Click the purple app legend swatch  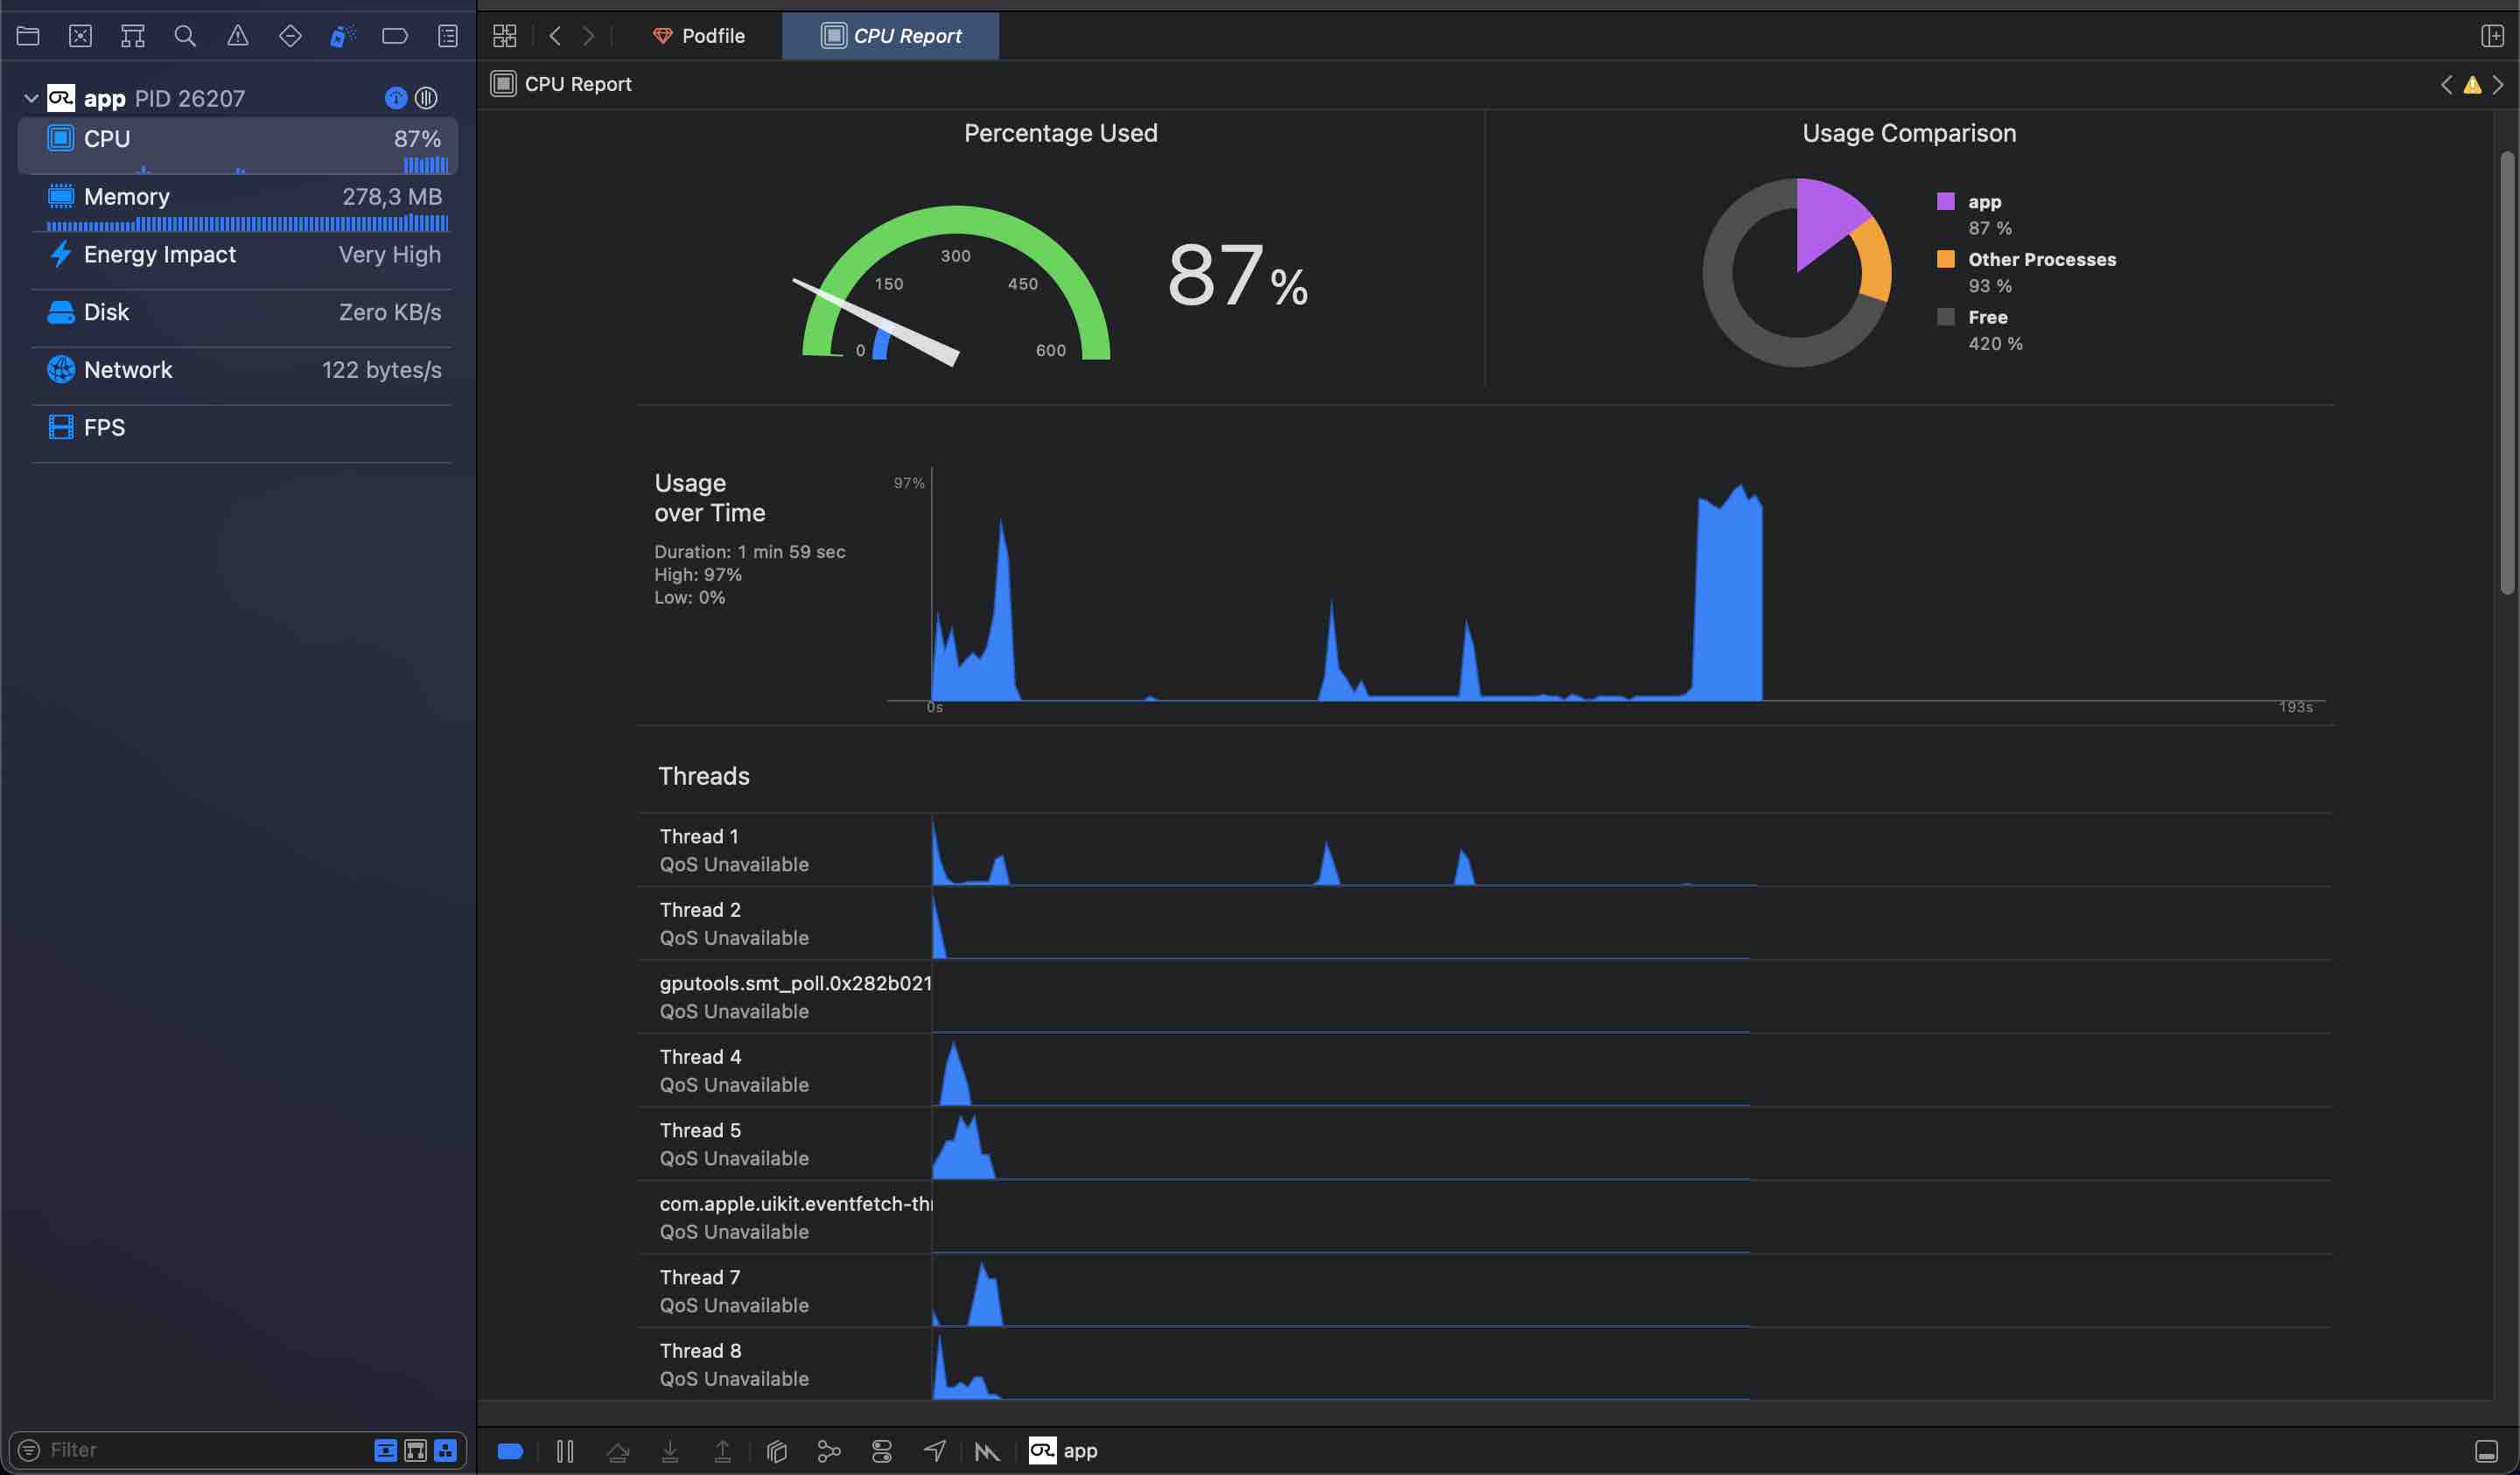point(1945,201)
